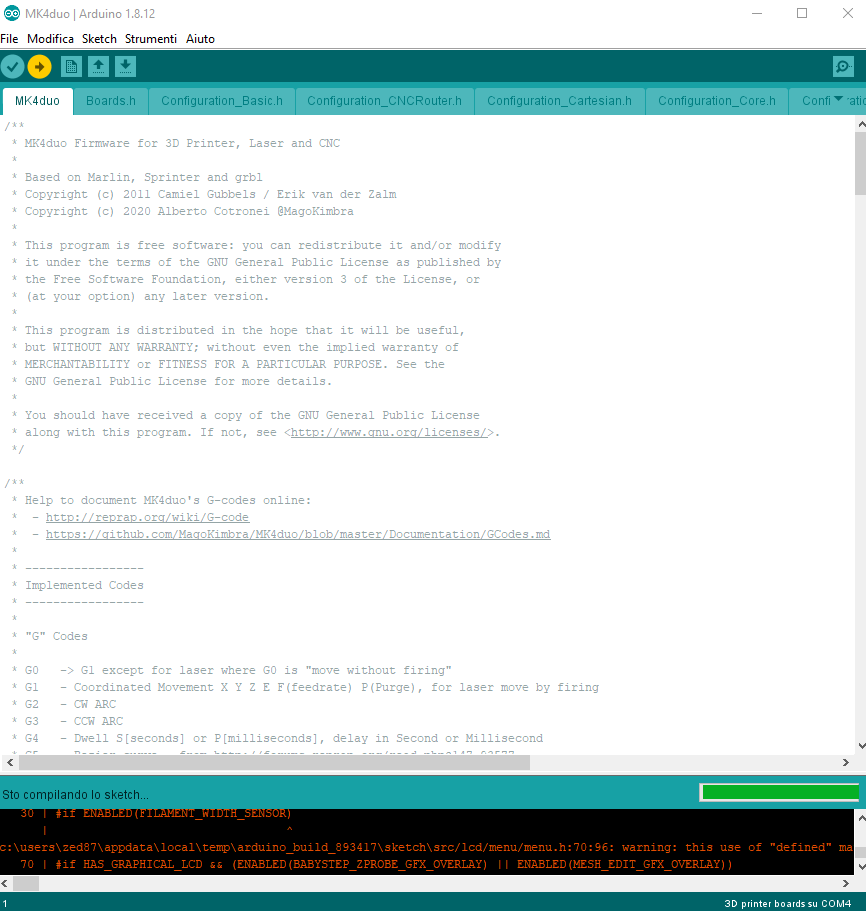This screenshot has width=866, height=911.
Task: Maximize the Arduino window
Action: click(x=802, y=13)
